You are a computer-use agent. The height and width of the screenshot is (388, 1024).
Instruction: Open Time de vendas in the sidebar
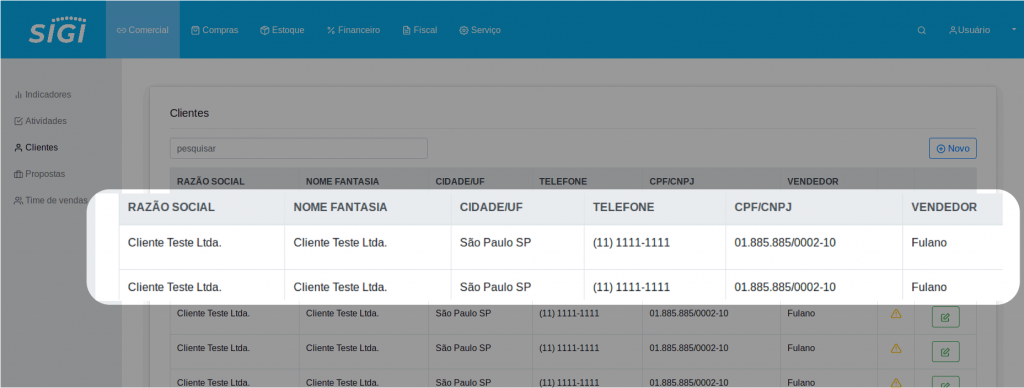point(50,201)
